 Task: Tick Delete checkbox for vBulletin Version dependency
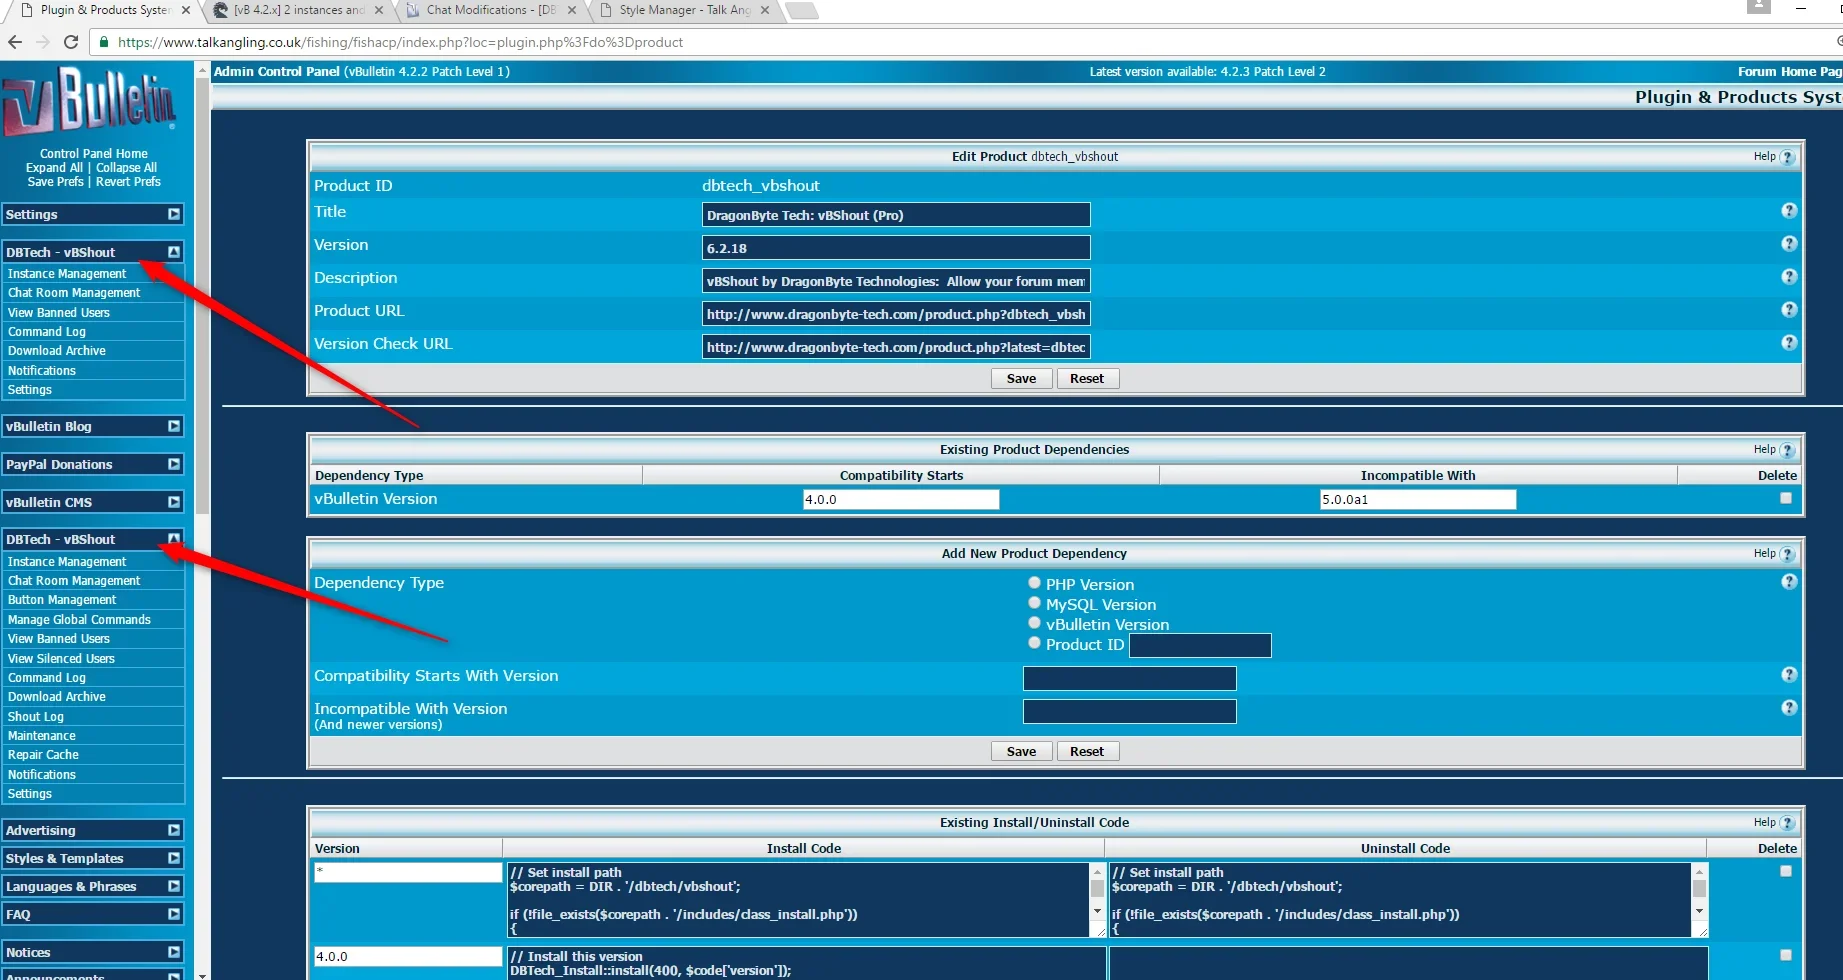click(x=1786, y=498)
